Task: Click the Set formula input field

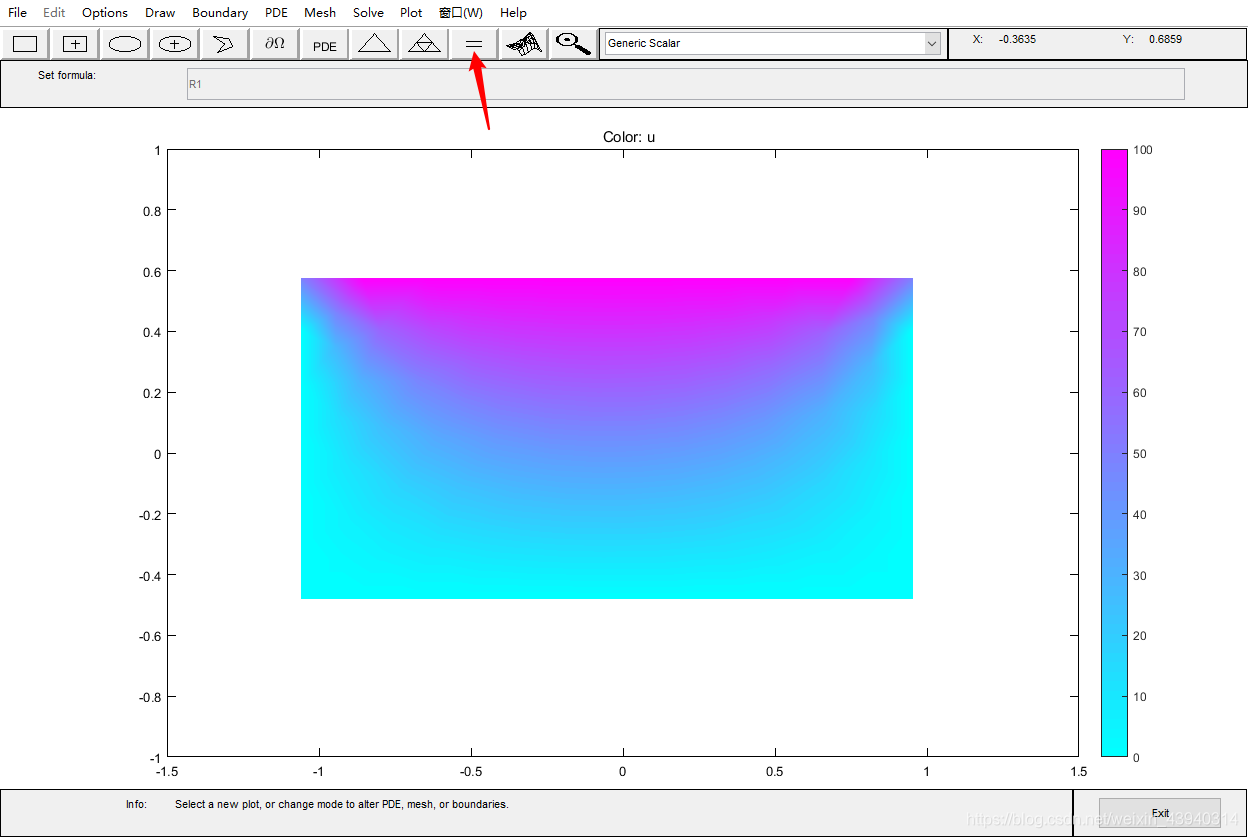Action: point(686,84)
